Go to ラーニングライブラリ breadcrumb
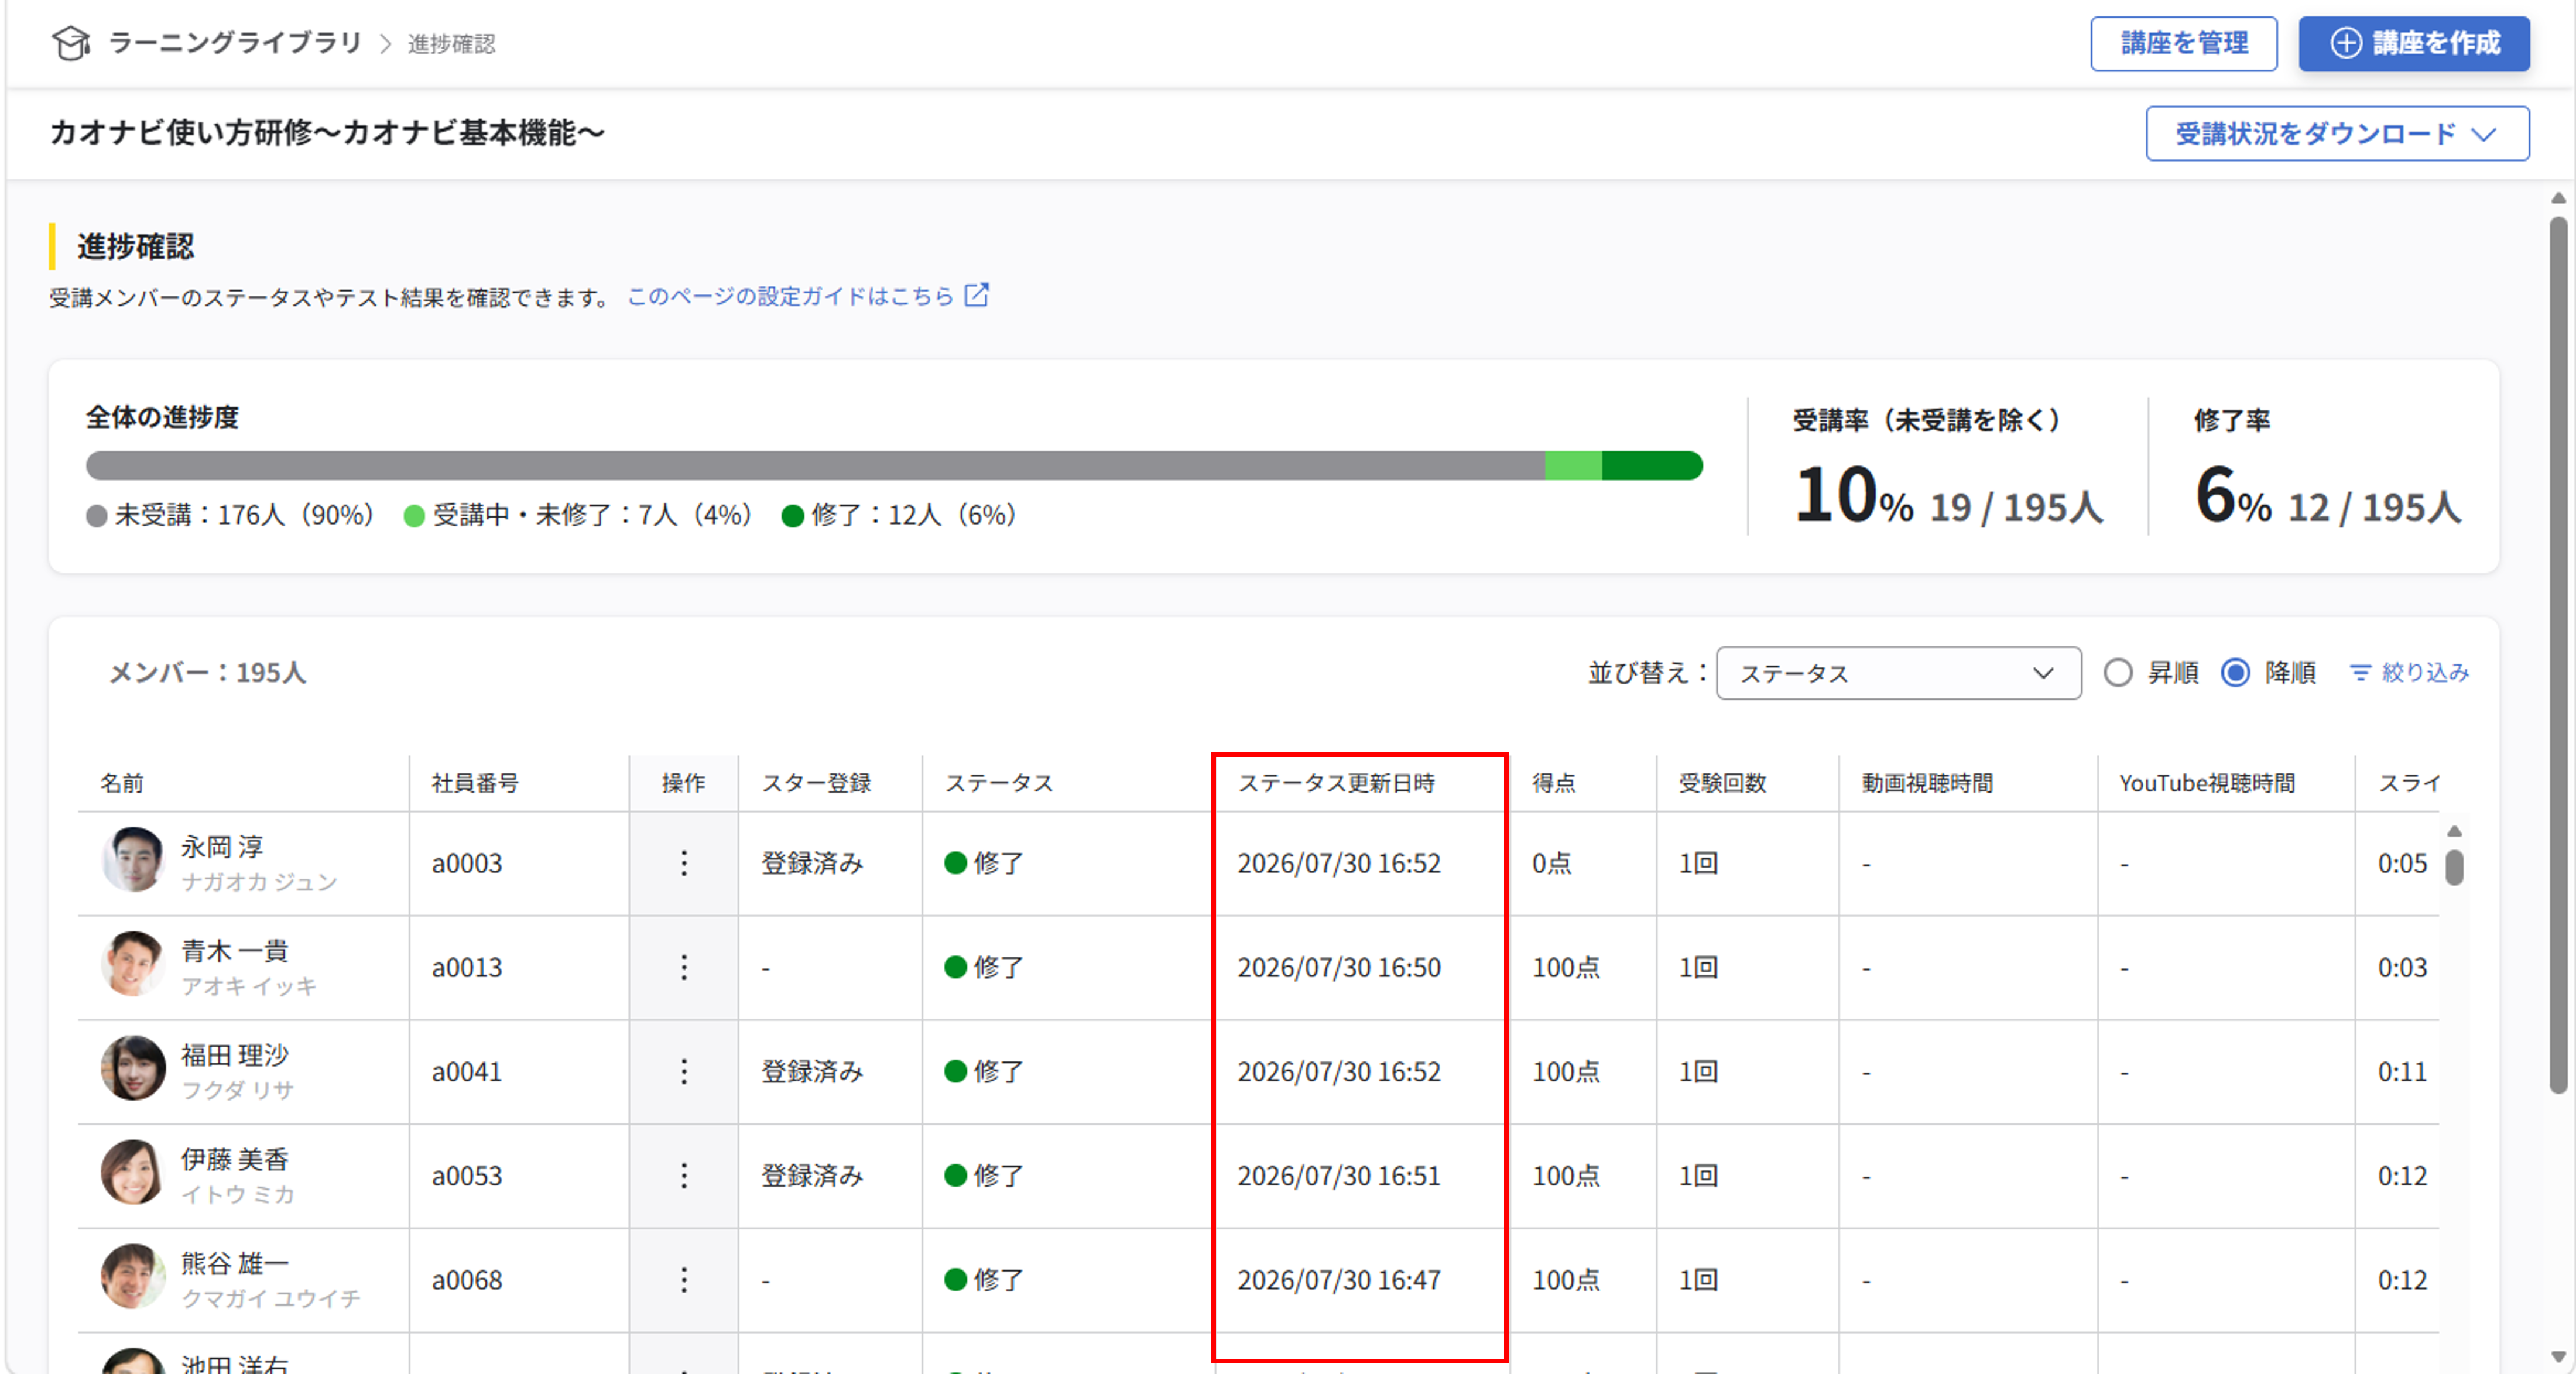 (235, 43)
